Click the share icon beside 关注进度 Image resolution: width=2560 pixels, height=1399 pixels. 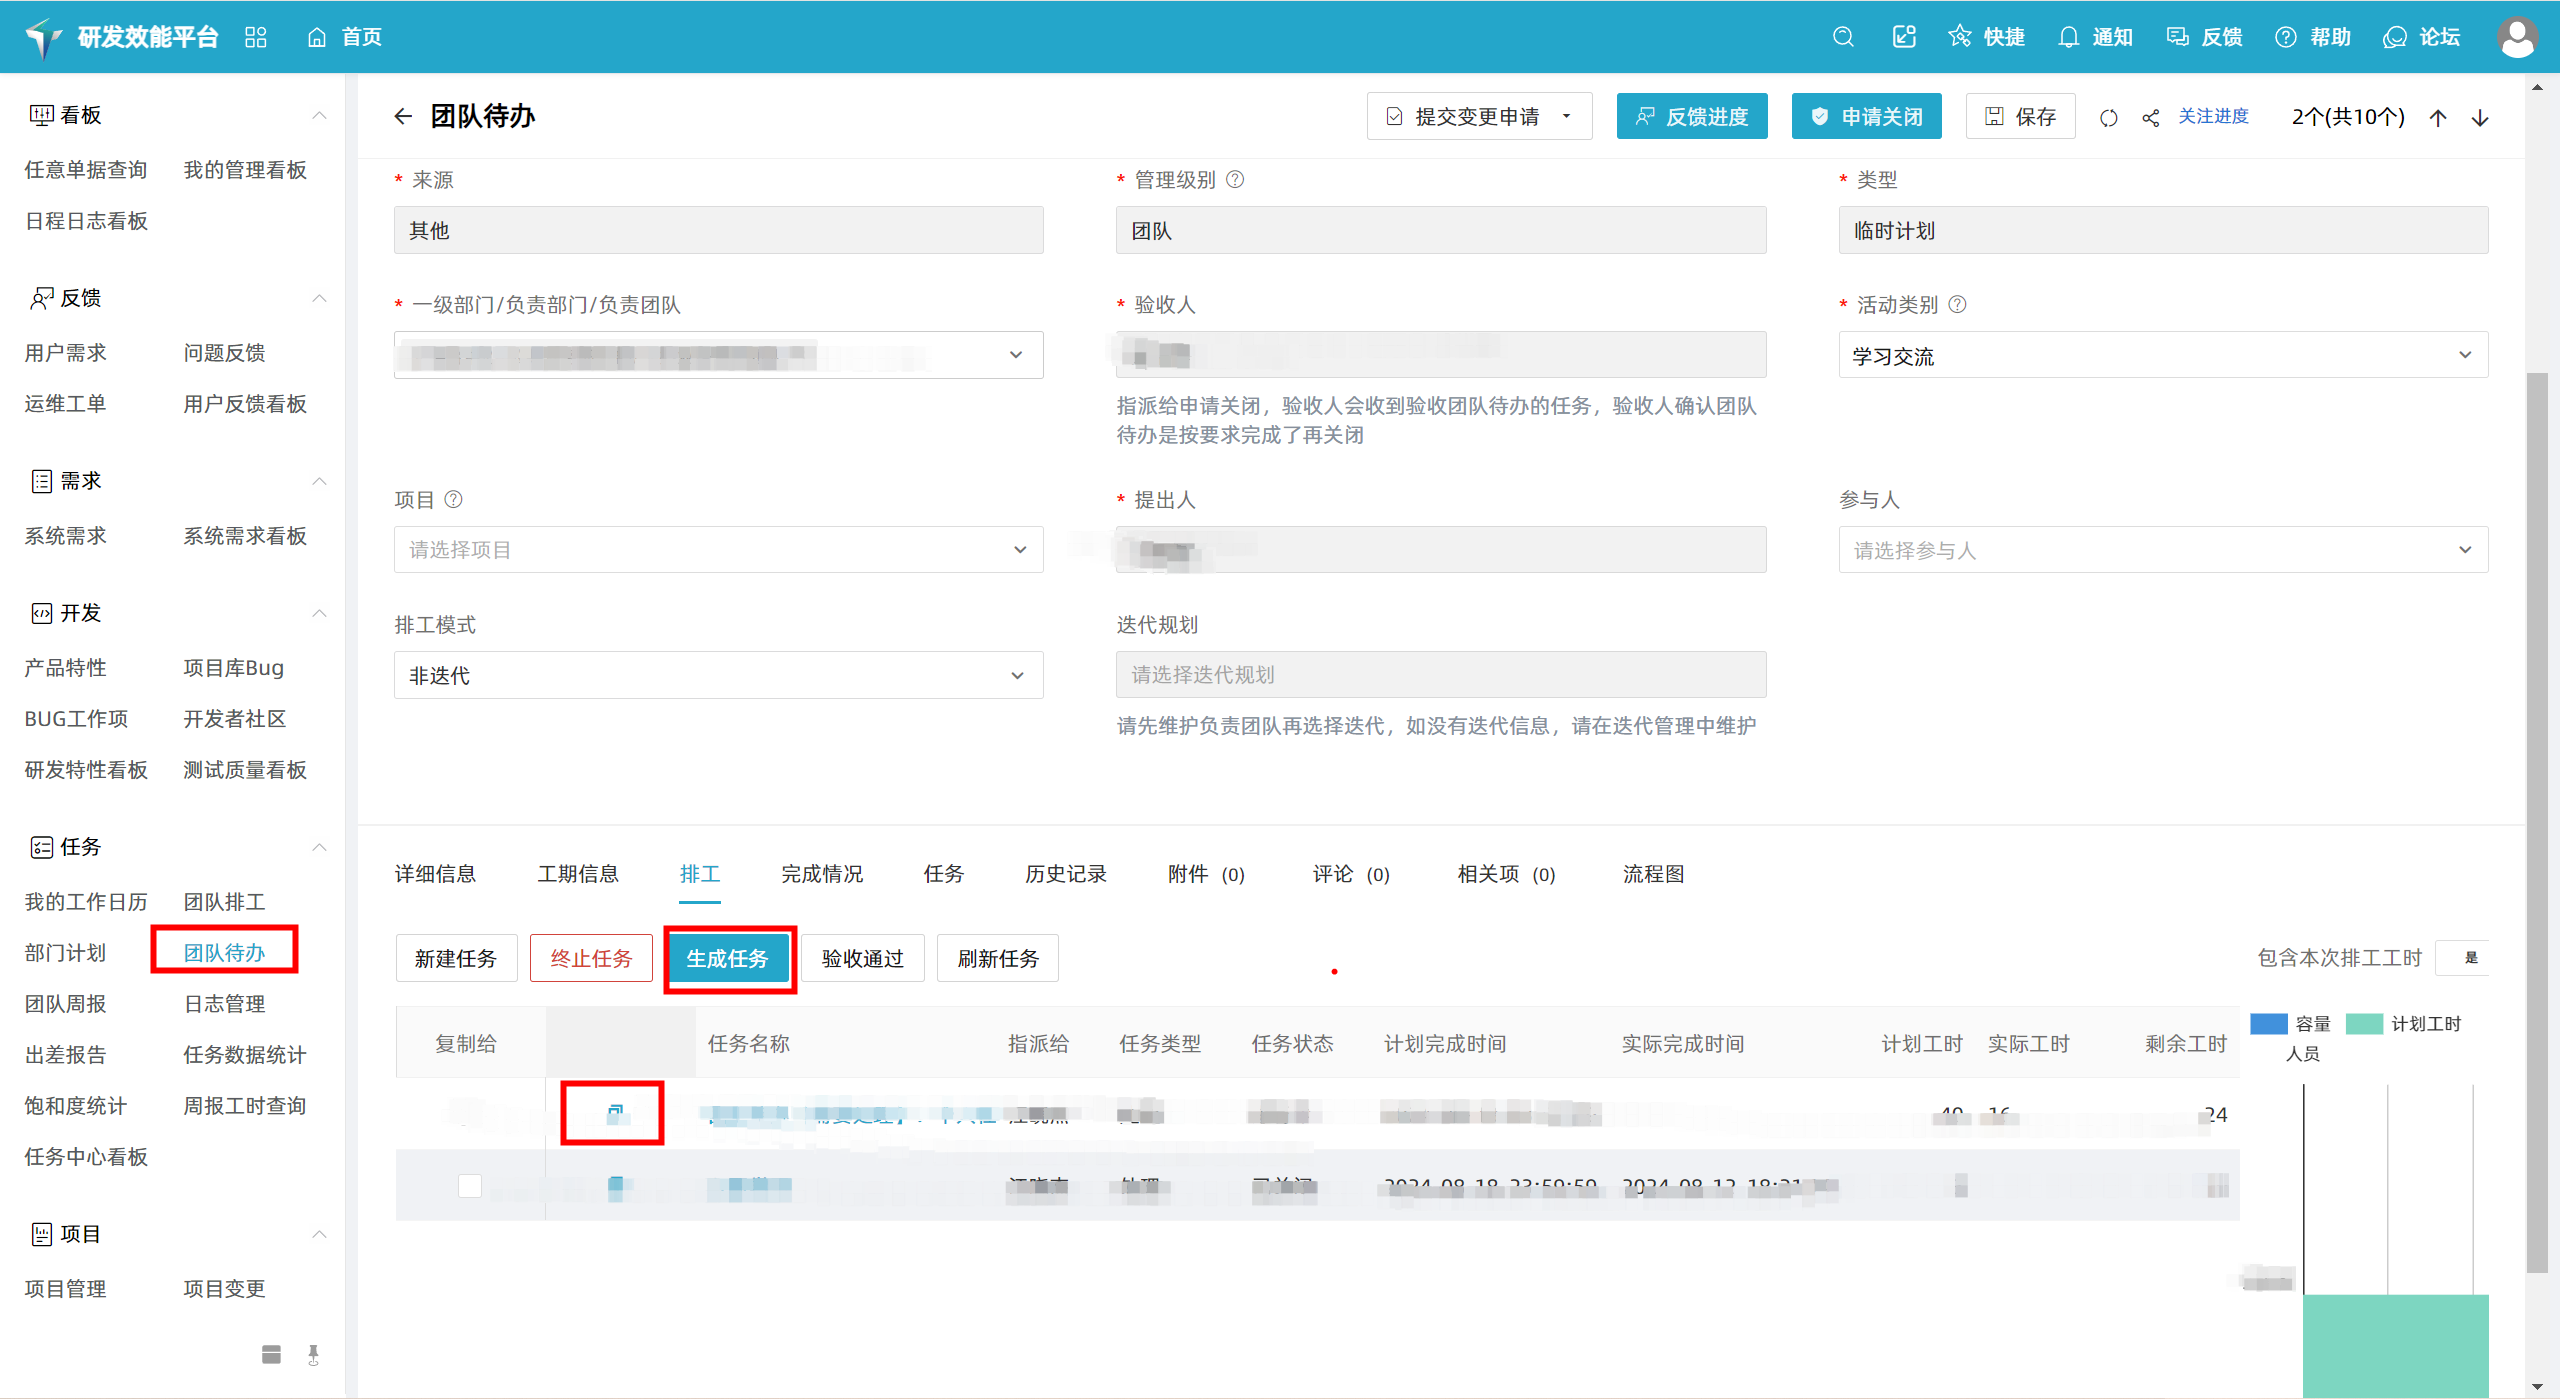[2151, 118]
